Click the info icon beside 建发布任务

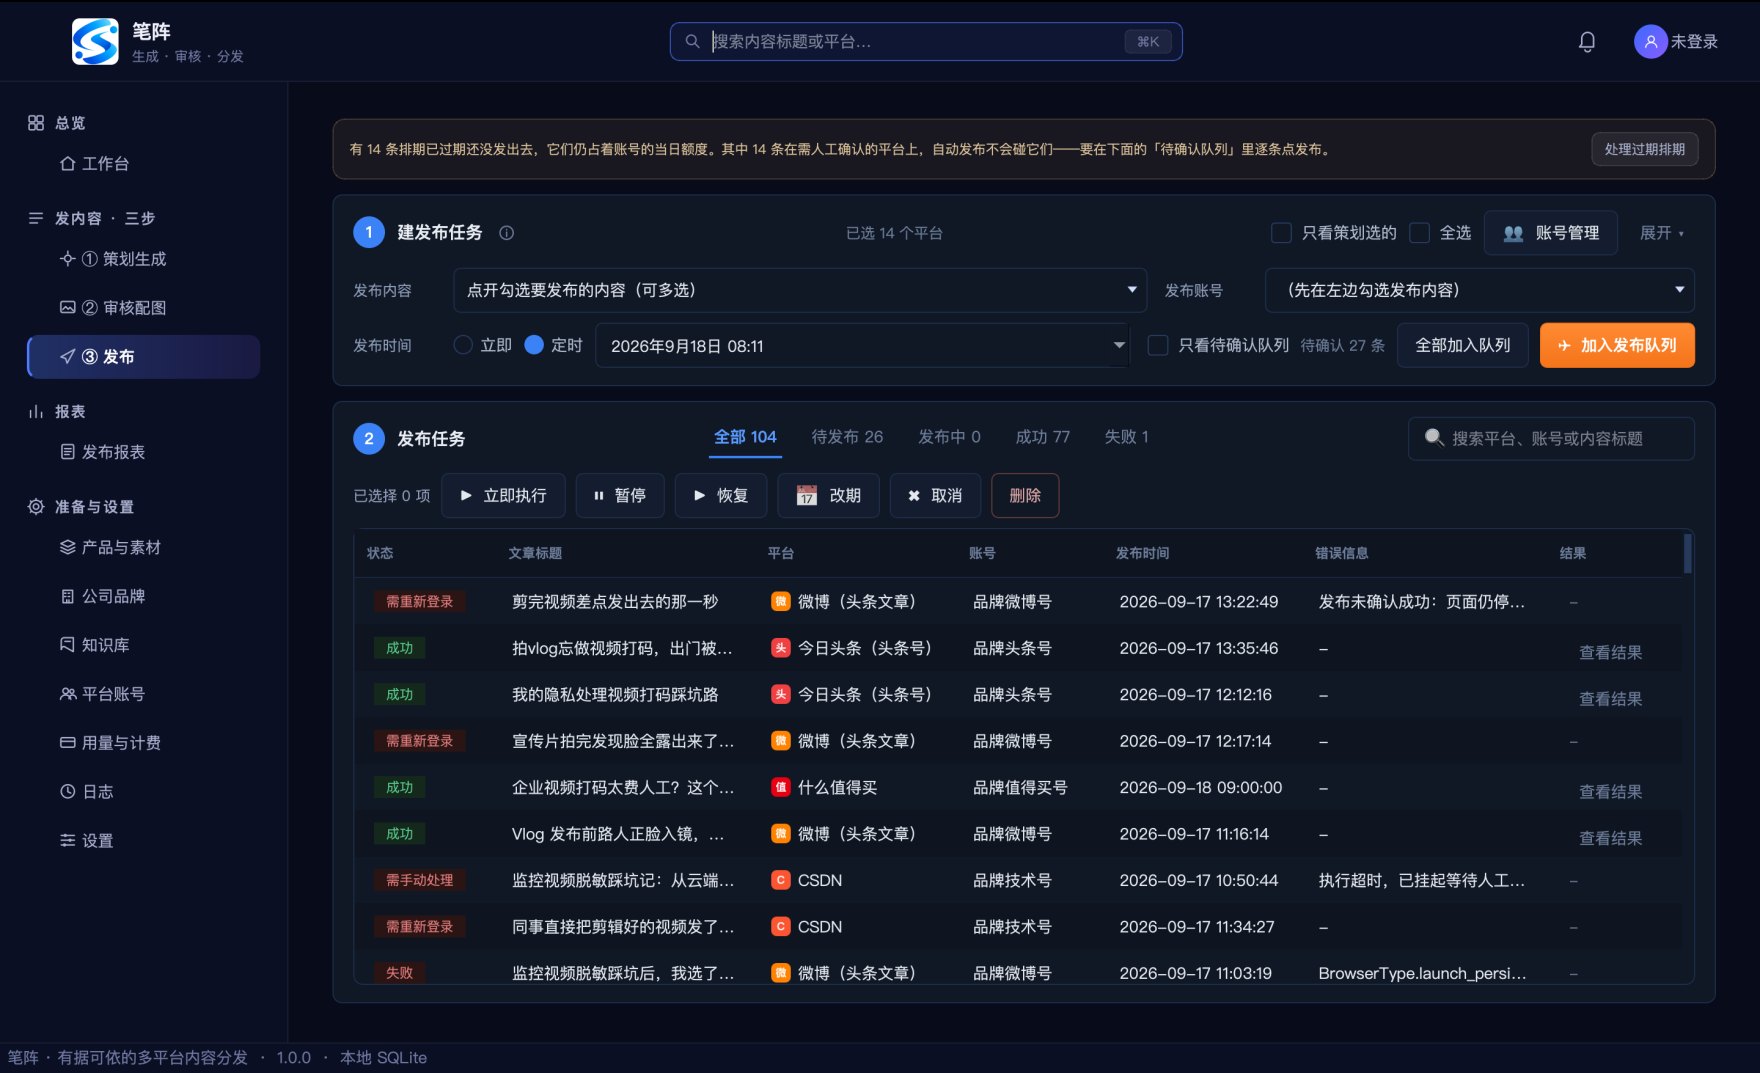(506, 233)
